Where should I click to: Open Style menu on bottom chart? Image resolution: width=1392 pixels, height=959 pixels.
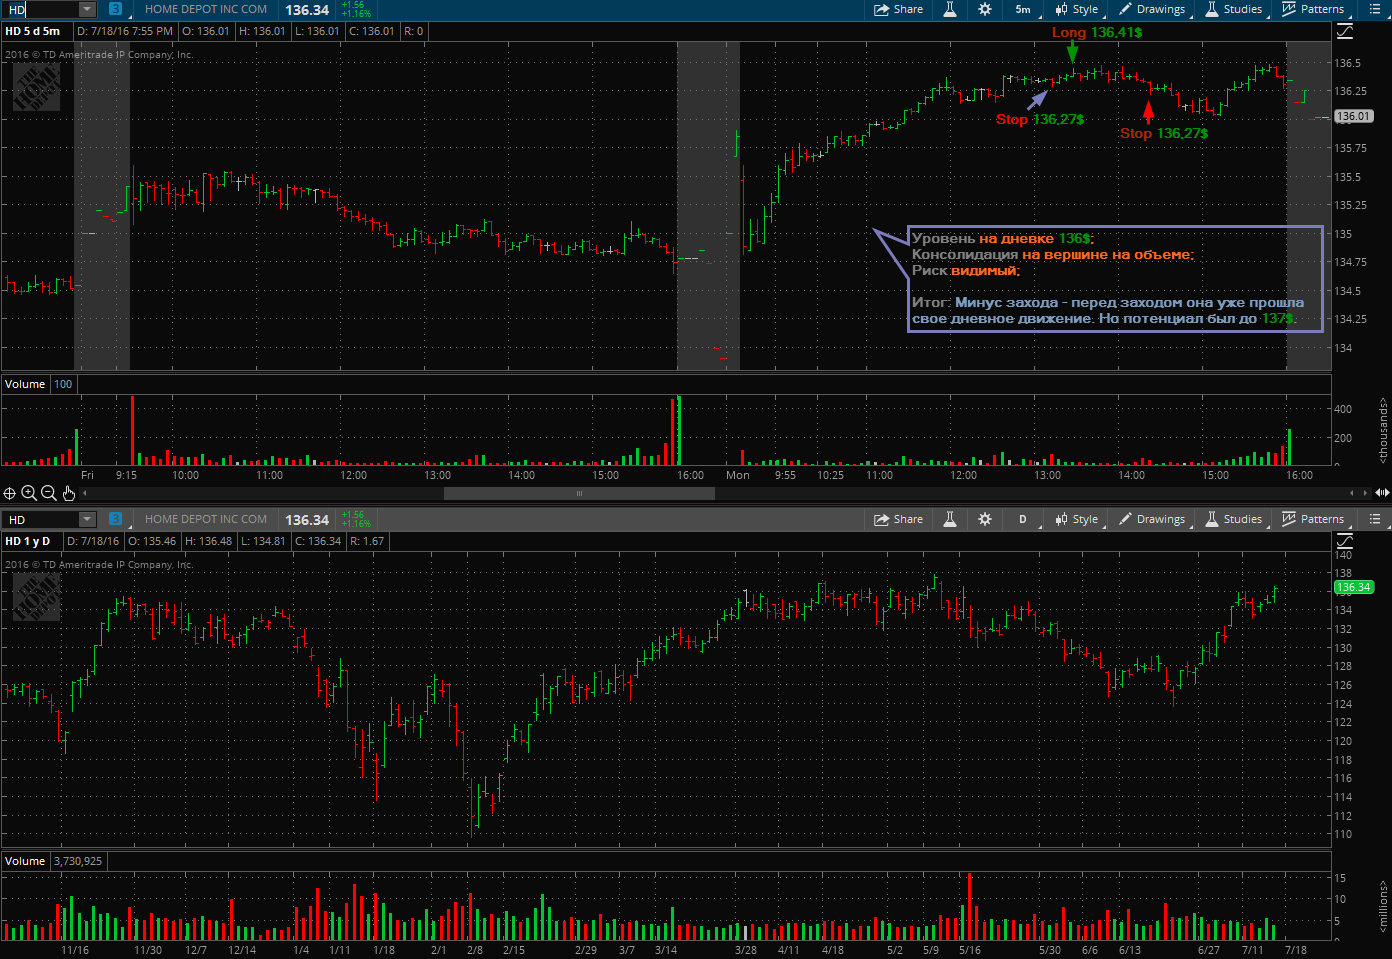point(1076,519)
